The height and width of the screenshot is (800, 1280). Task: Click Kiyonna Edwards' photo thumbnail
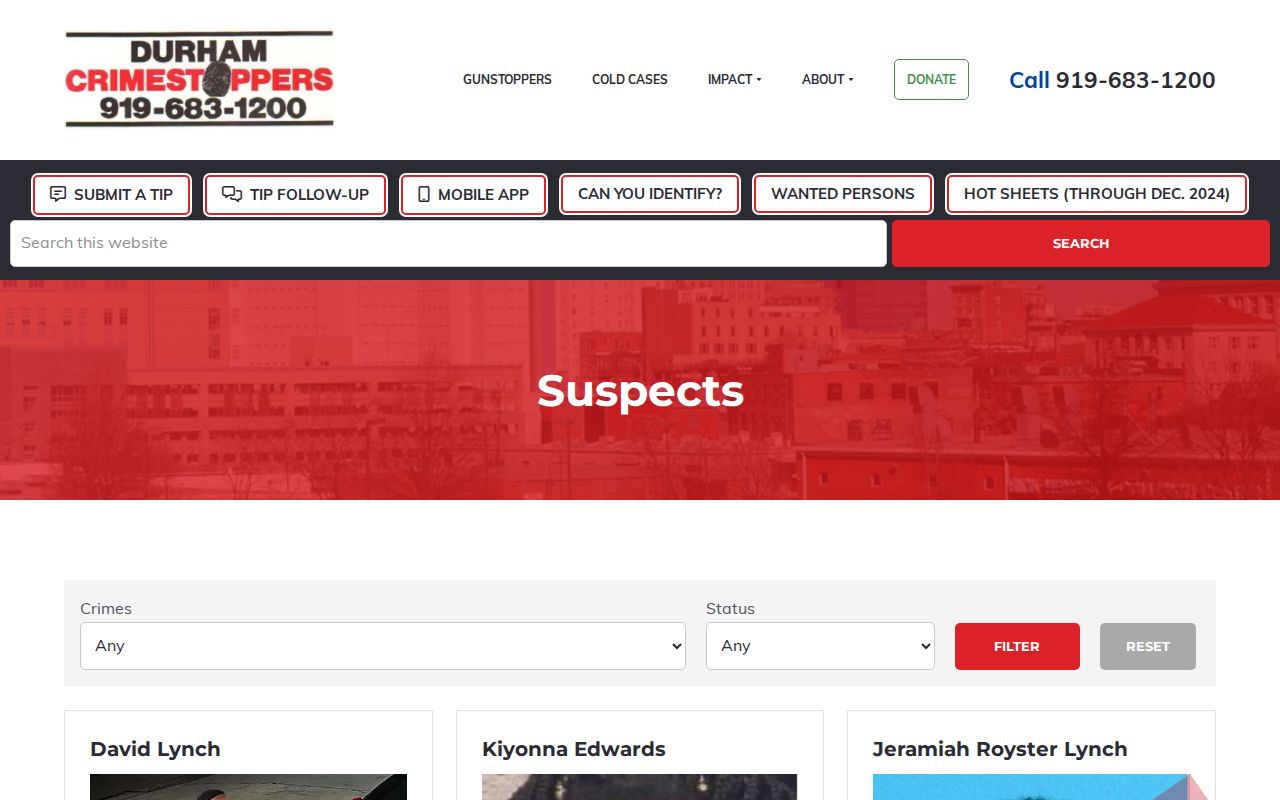[640, 787]
